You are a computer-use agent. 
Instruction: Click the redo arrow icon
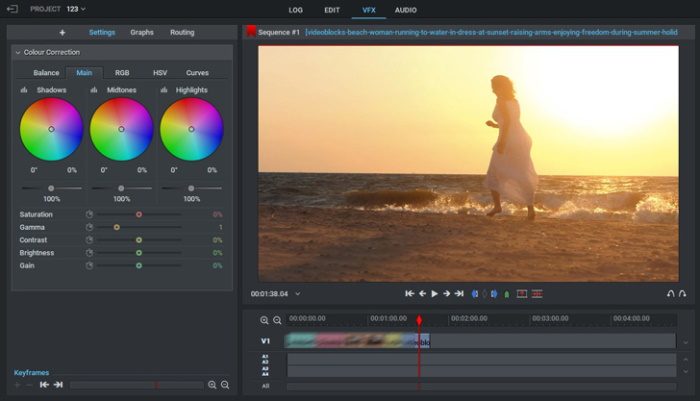click(x=683, y=294)
